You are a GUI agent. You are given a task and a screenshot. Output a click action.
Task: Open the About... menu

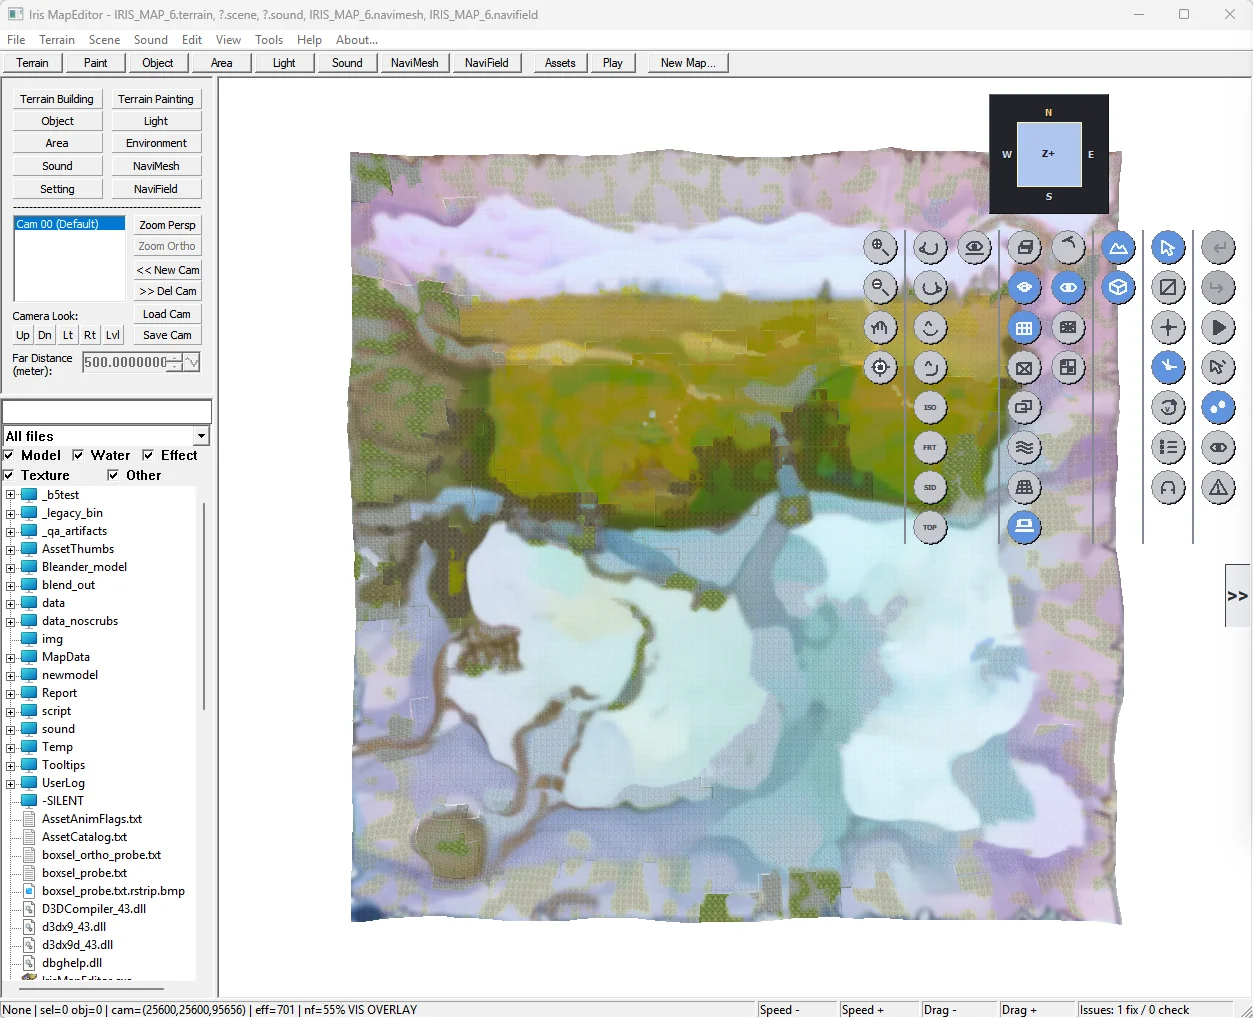[357, 40]
